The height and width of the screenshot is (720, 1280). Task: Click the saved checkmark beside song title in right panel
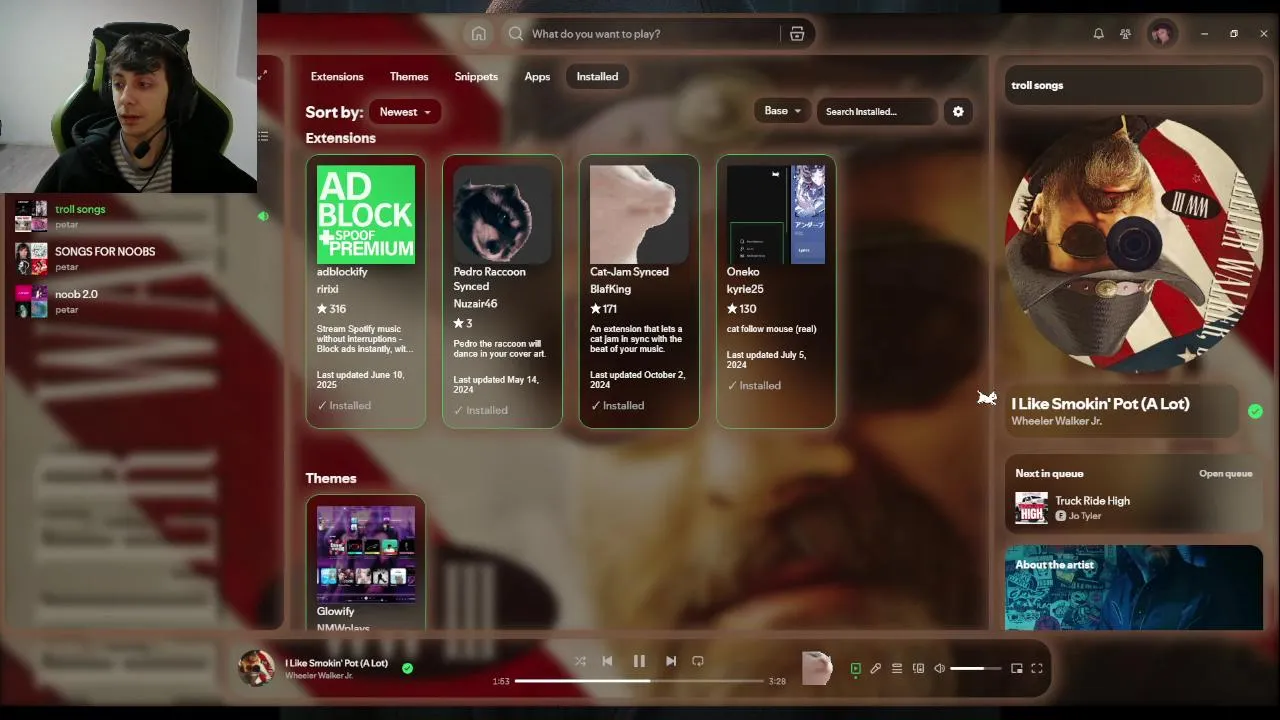tap(1255, 411)
